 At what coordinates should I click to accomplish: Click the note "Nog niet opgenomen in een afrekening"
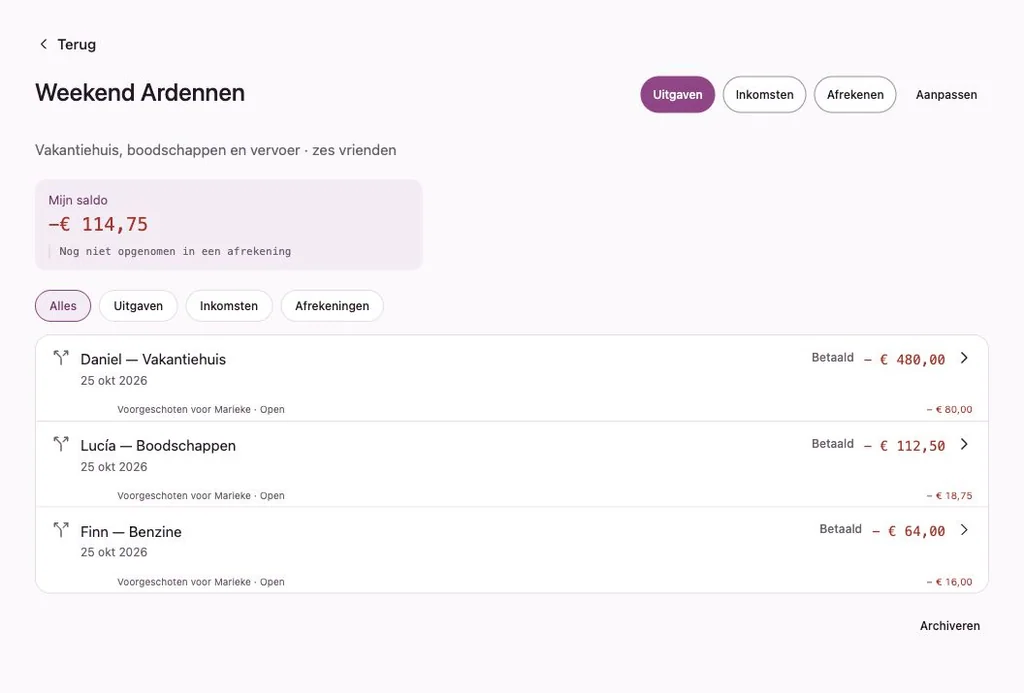(175, 251)
